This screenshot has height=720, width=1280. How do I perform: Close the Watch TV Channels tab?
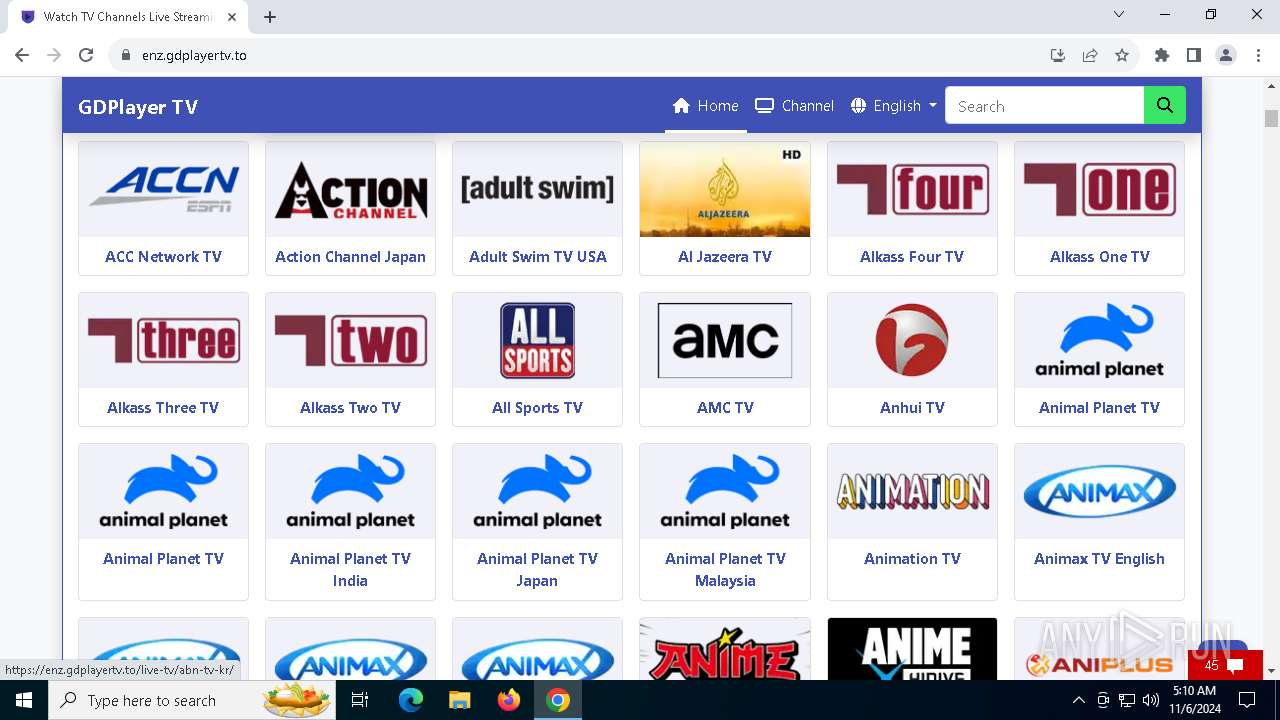tap(234, 17)
